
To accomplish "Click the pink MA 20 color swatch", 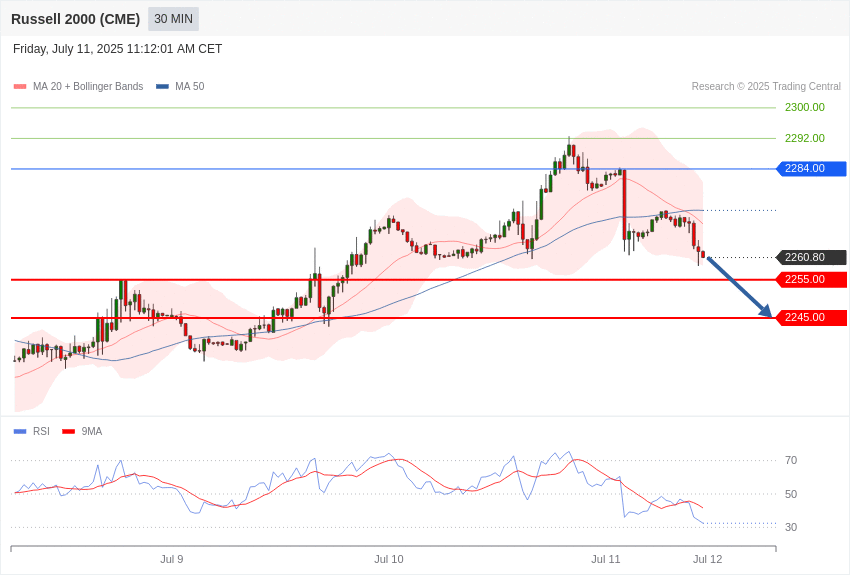I will click(x=20, y=86).
